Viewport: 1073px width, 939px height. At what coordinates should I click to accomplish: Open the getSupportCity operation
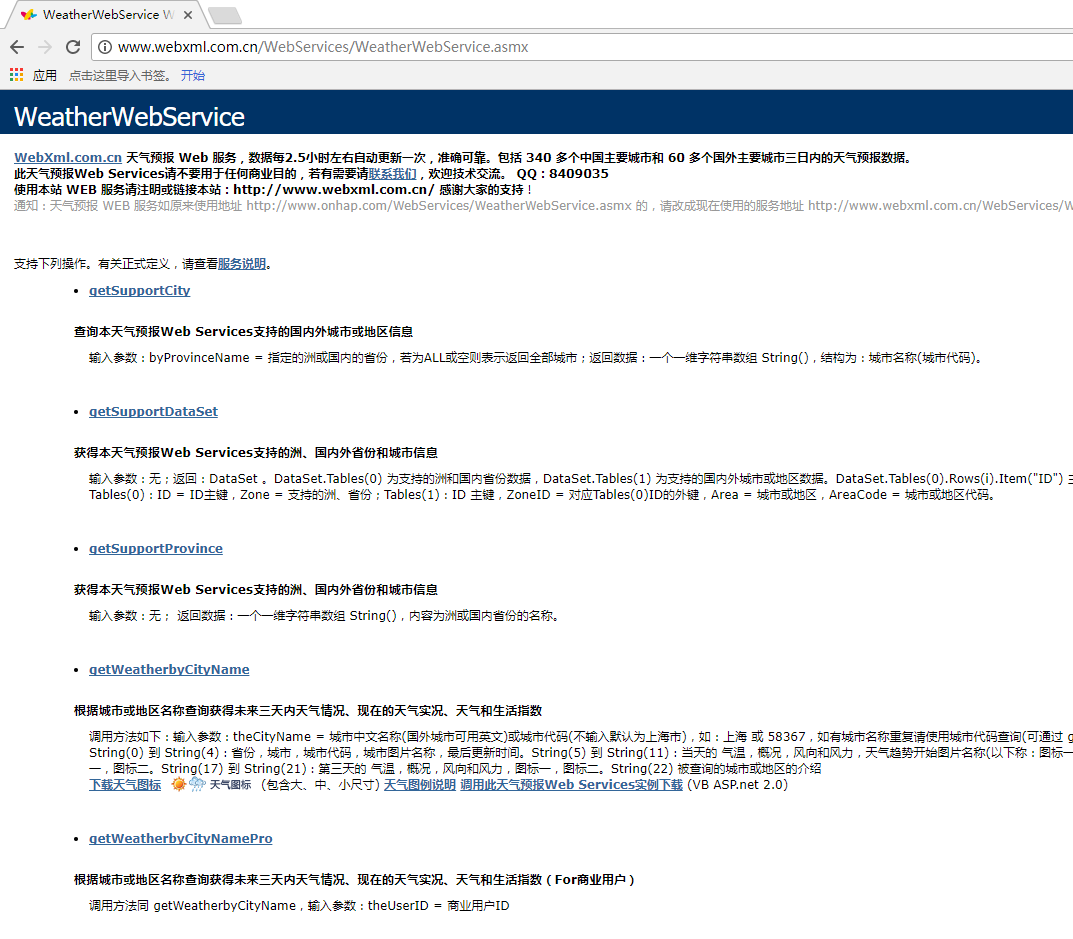(x=140, y=290)
